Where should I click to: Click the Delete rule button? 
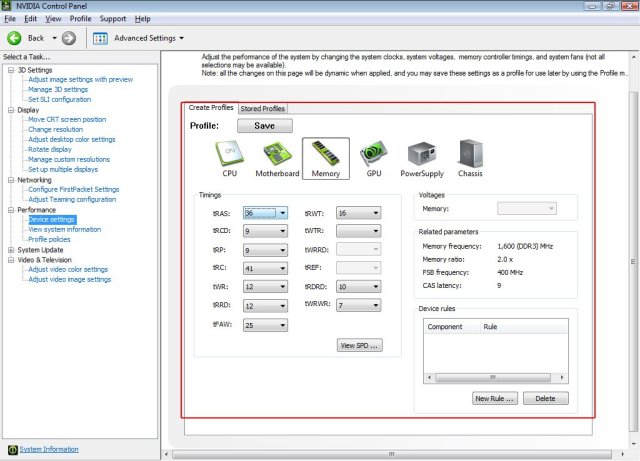[x=546, y=399]
